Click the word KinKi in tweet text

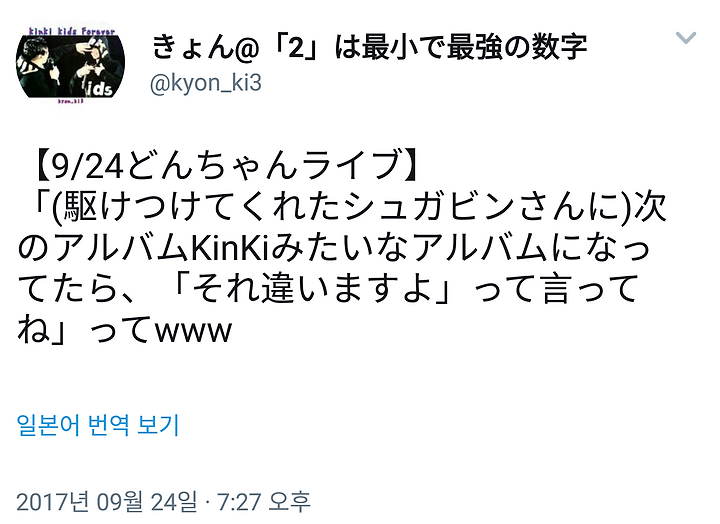click(231, 248)
